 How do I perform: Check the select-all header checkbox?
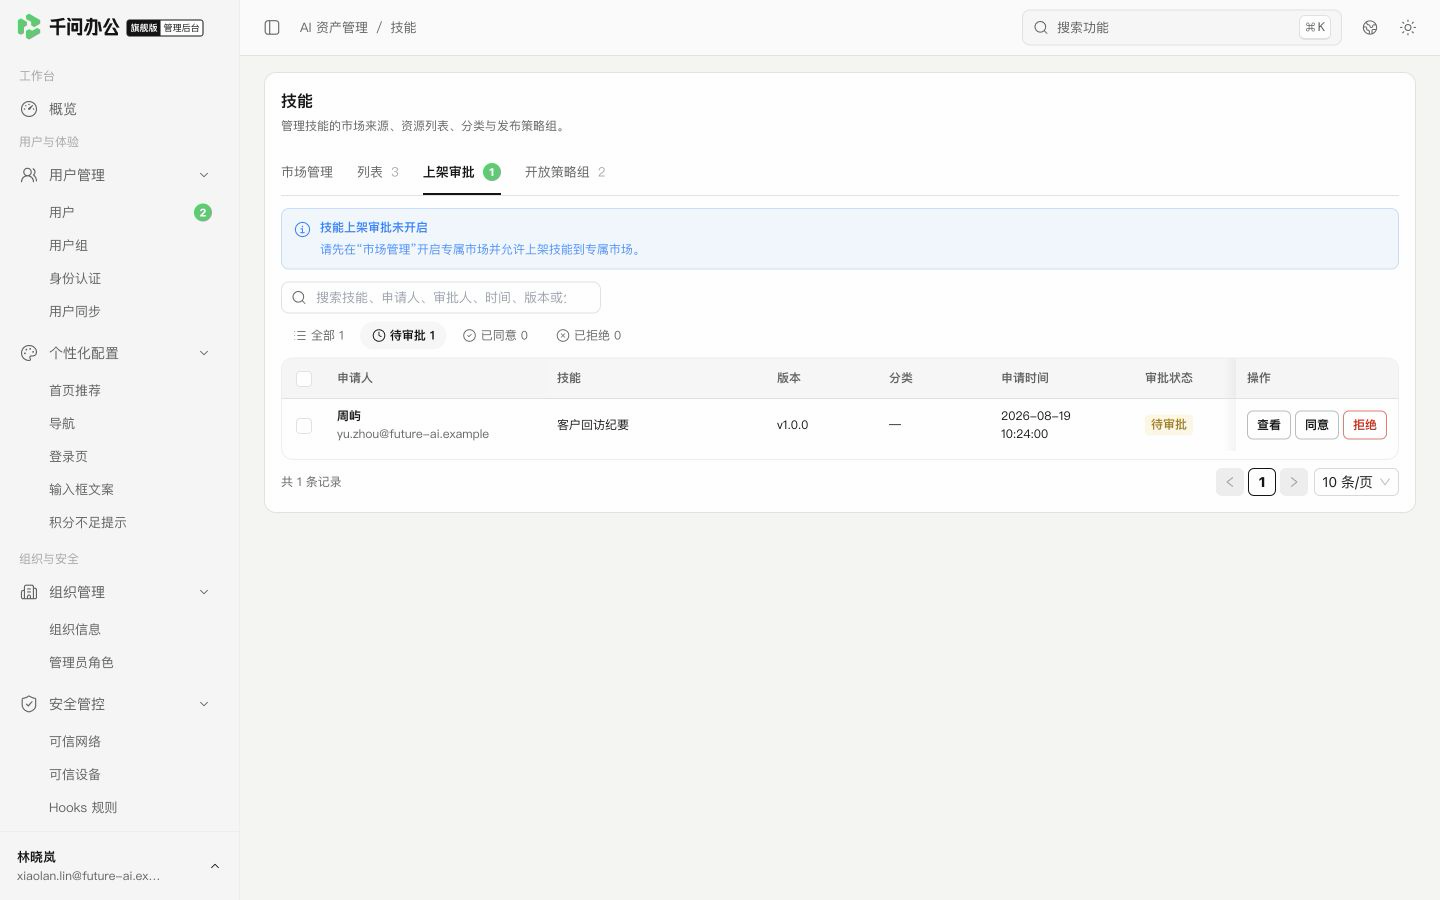click(x=304, y=379)
